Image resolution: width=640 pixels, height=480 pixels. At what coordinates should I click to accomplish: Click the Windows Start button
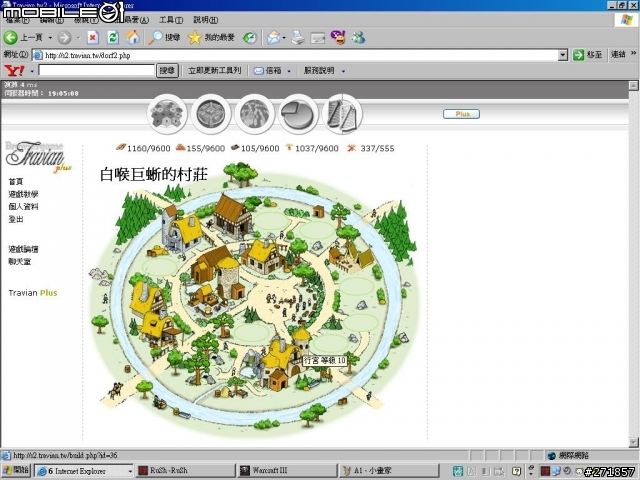16,471
